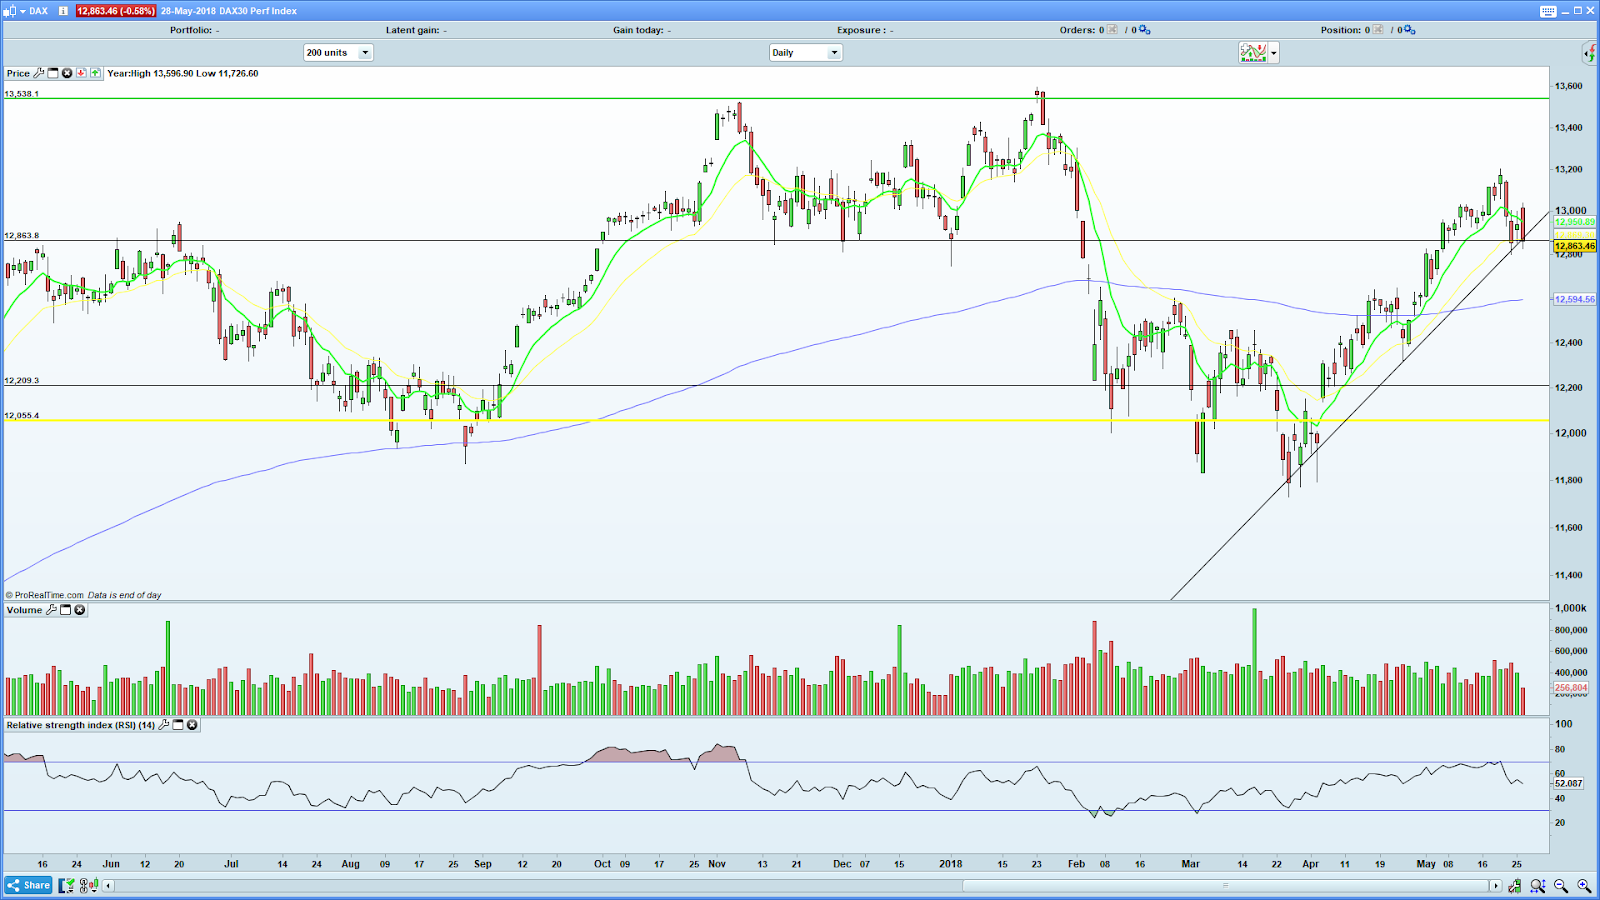Image resolution: width=1600 pixels, height=900 pixels.
Task: Click the 13,600 label on price axis
Action: coord(1569,86)
